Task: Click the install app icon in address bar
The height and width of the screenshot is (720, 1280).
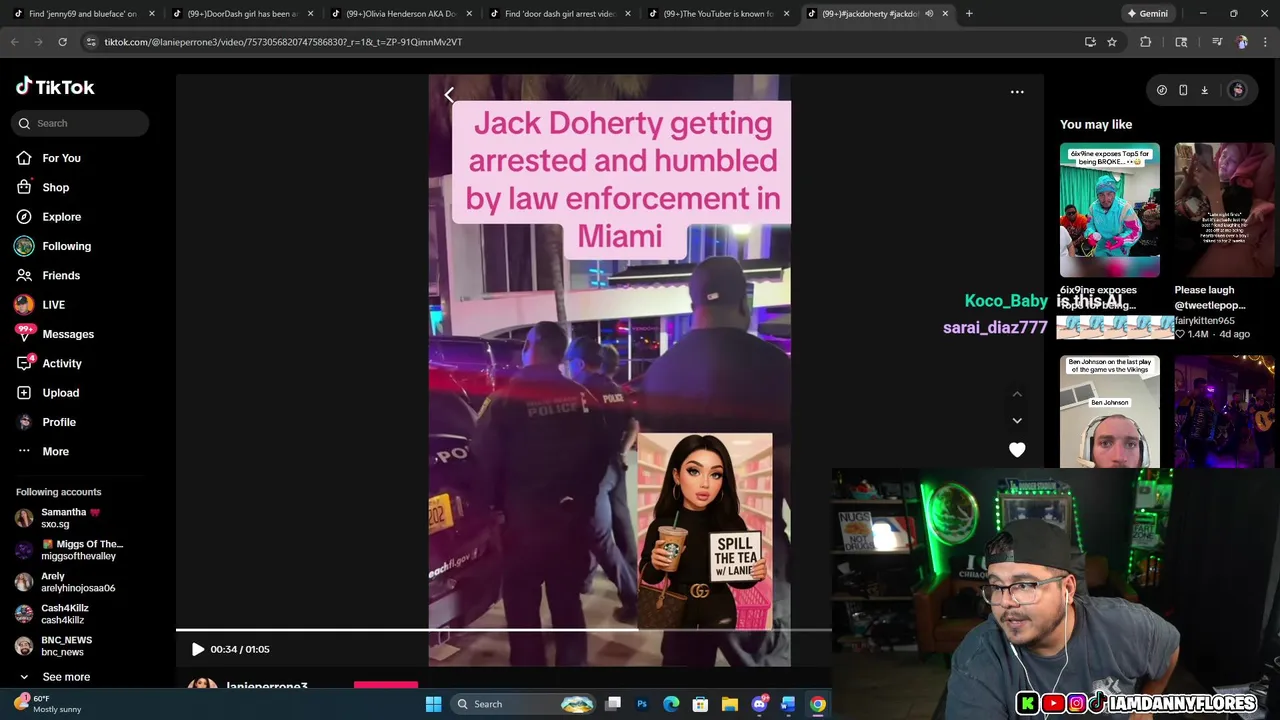Action: [x=1090, y=42]
